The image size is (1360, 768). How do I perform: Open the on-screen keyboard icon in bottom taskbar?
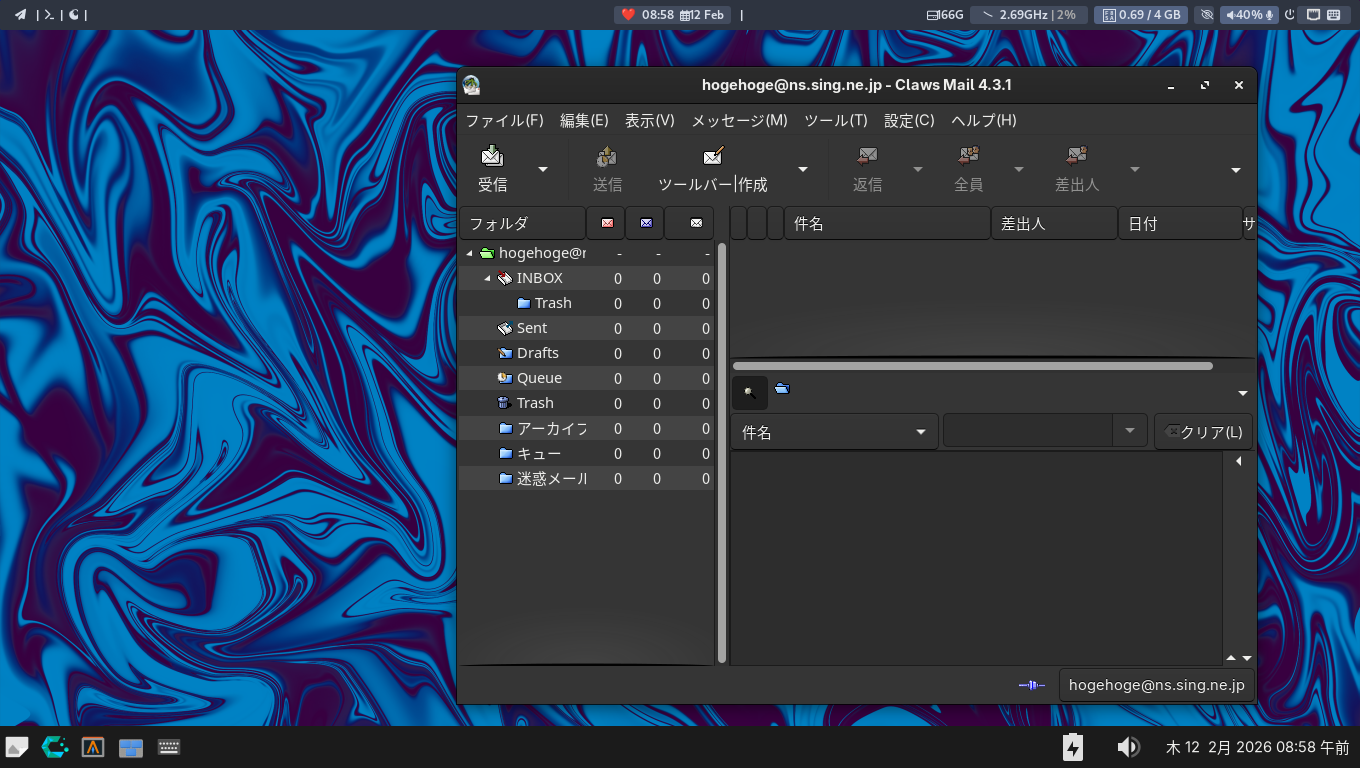tap(169, 747)
